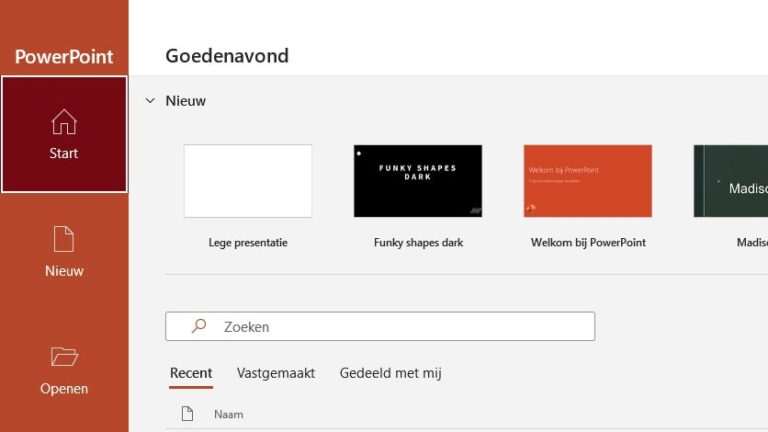Switch to the Recent tab
768x432 pixels.
click(x=191, y=373)
